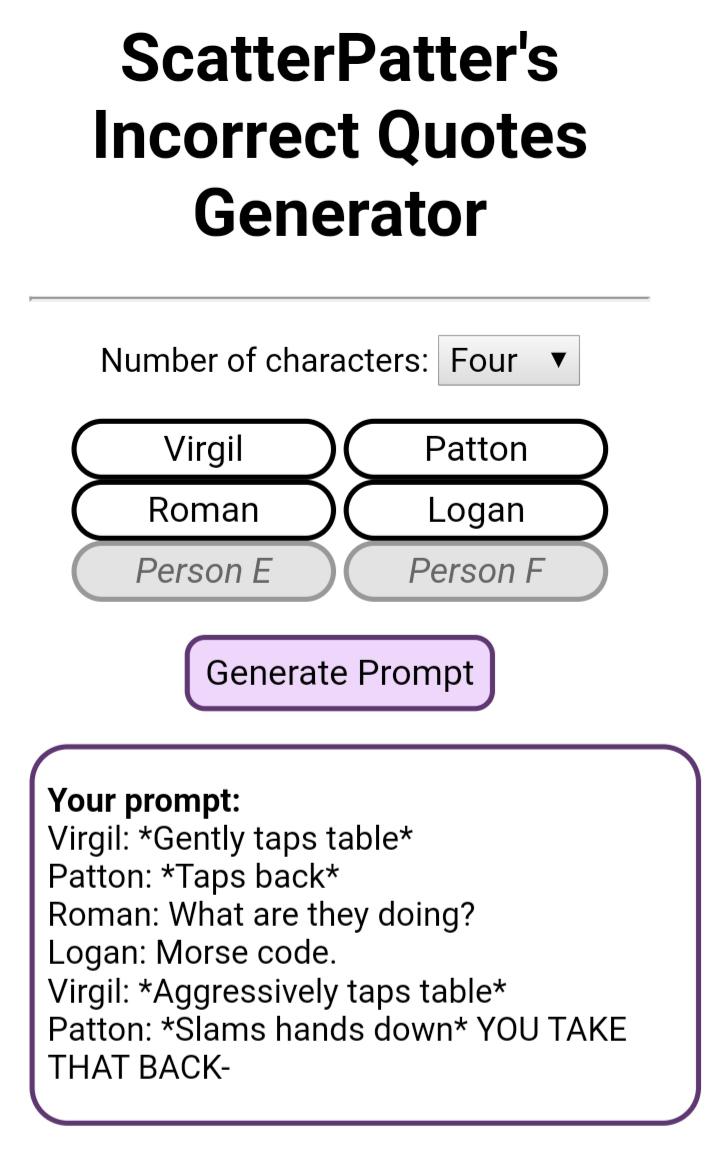Focus the Roman name input

click(203, 510)
